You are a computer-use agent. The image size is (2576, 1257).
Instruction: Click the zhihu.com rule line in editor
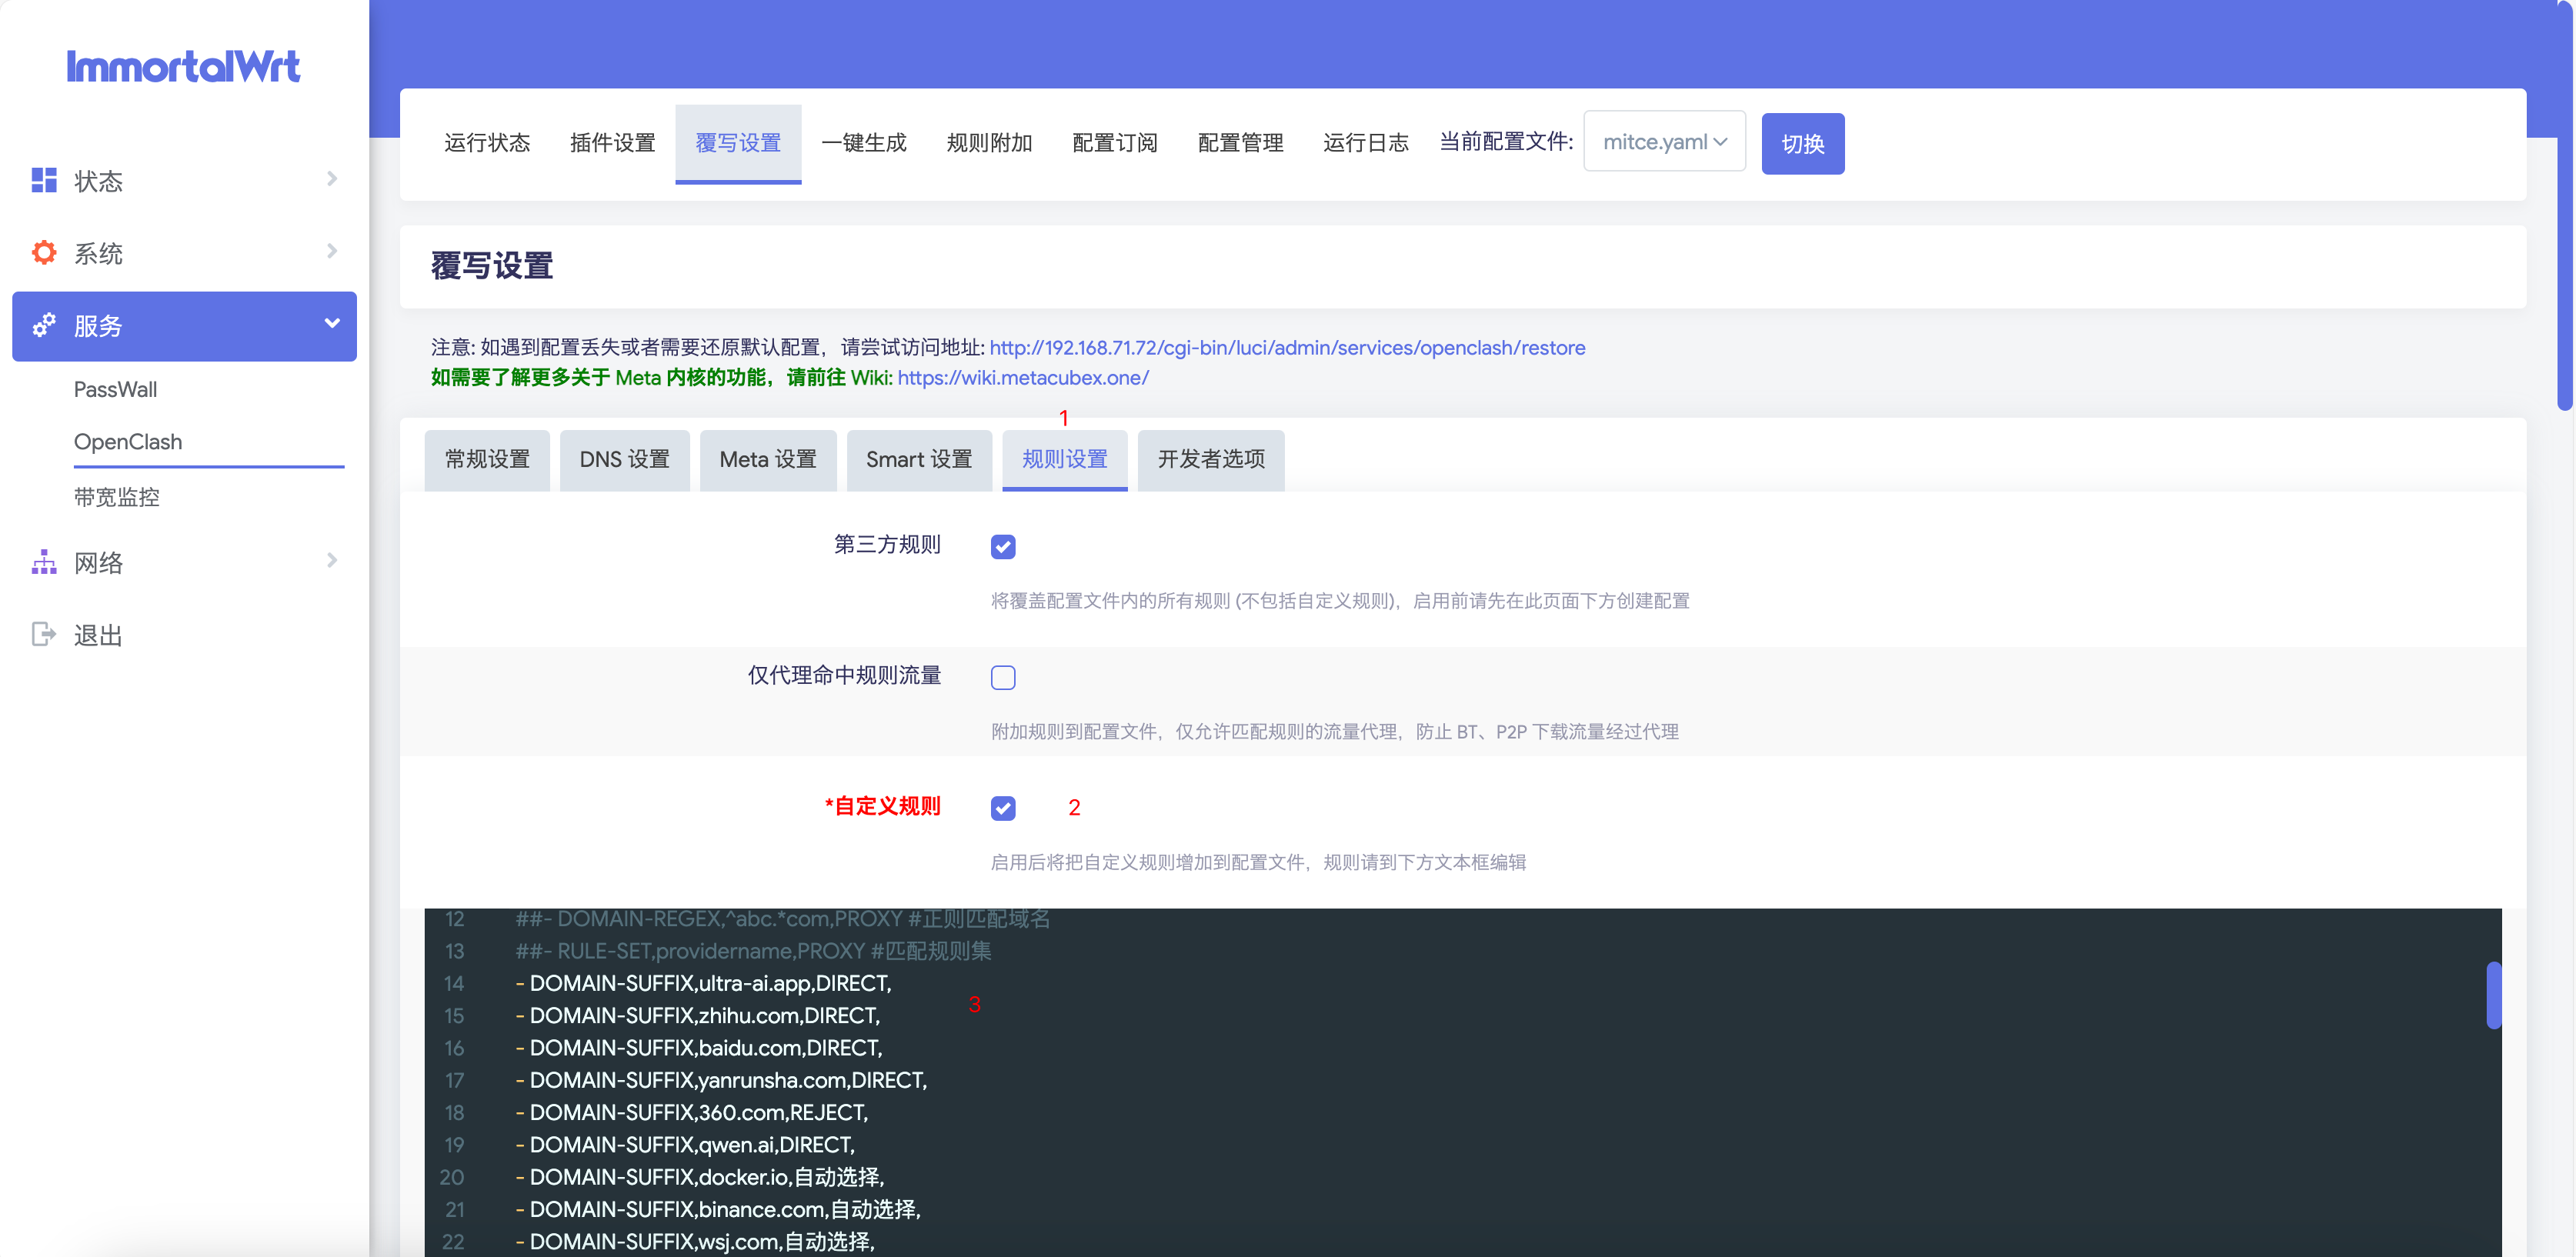point(704,1015)
